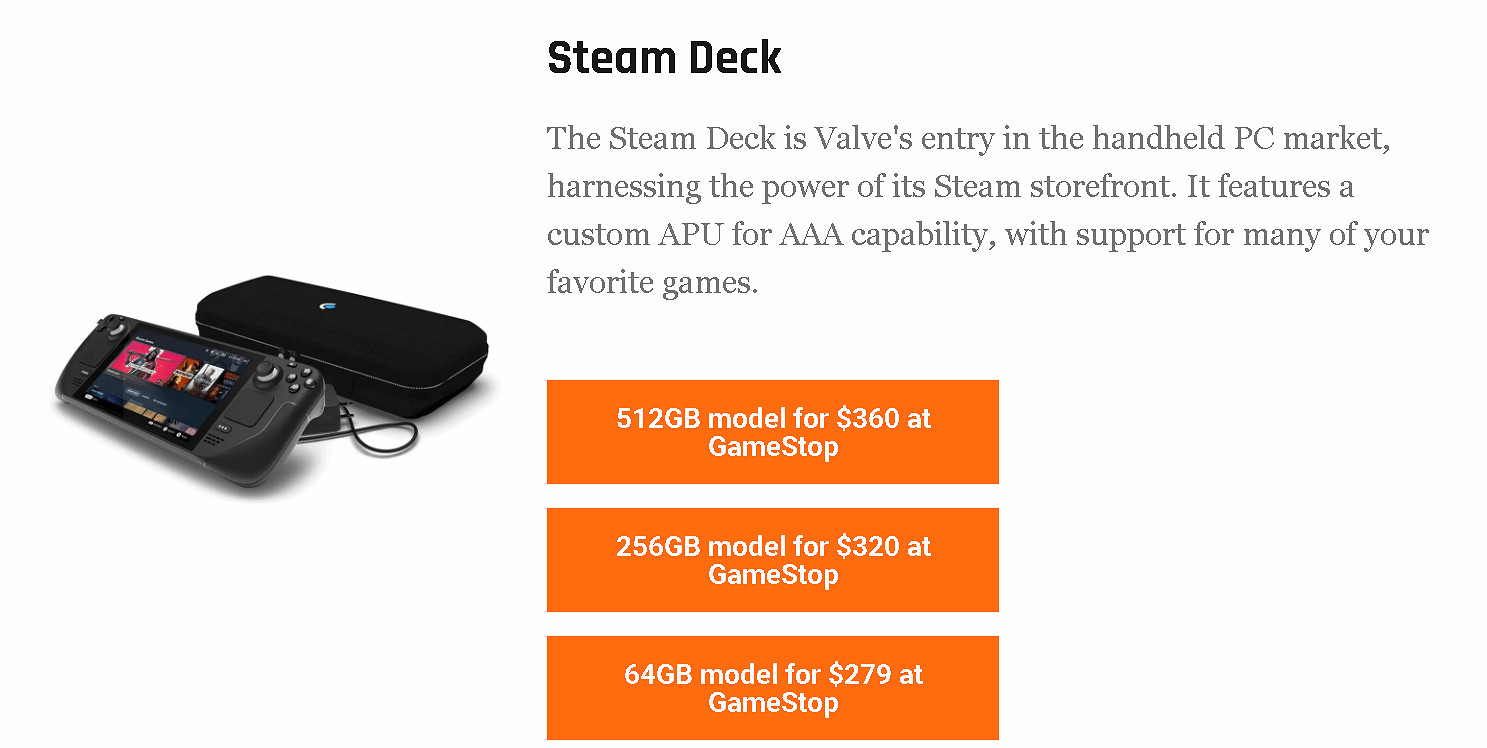Image resolution: width=1487 pixels, height=748 pixels.
Task: Open the GameStop link for the 512GB model
Action: click(772, 432)
